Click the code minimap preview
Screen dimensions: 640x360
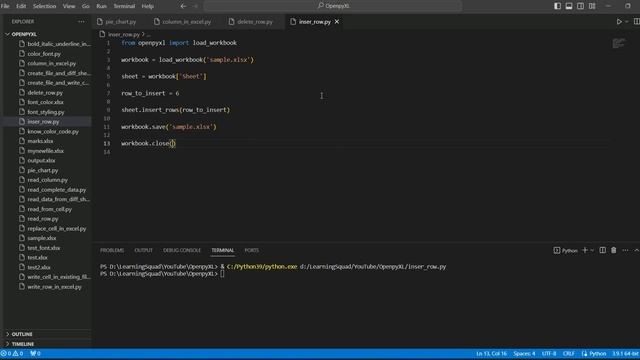pos(618,43)
